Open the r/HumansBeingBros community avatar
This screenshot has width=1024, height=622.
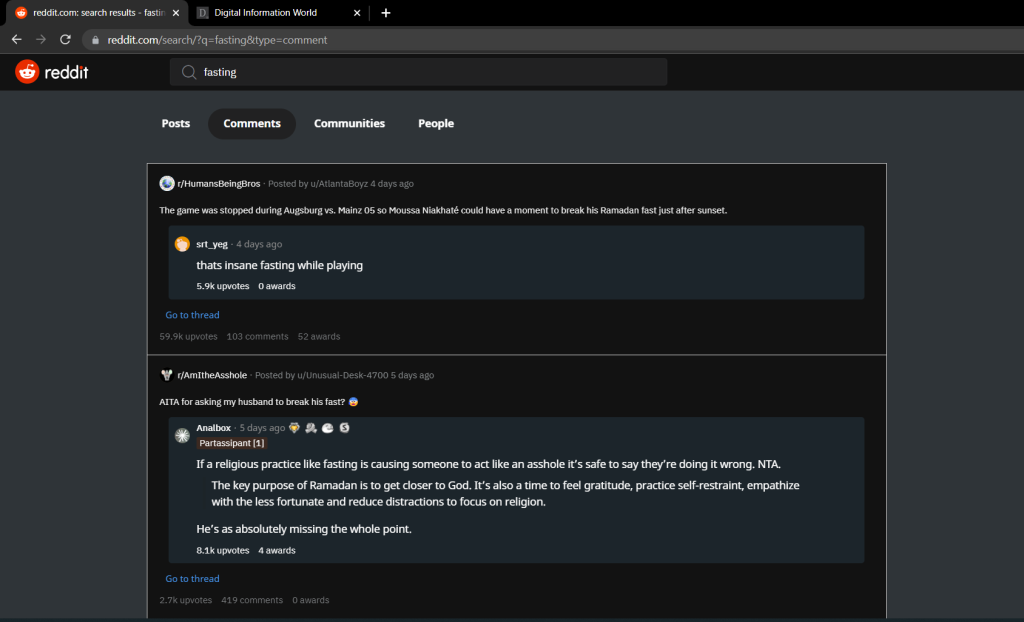(166, 183)
